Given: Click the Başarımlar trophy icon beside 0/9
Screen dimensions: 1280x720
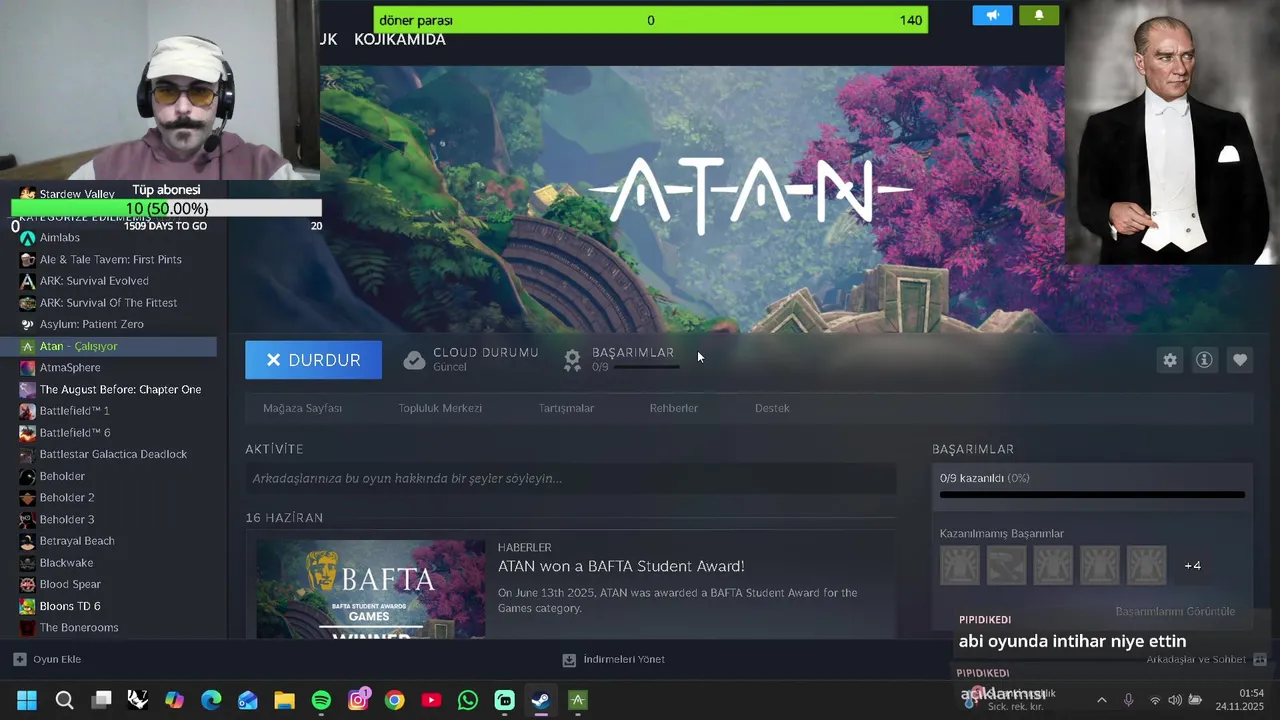Looking at the screenshot, I should coord(572,360).
